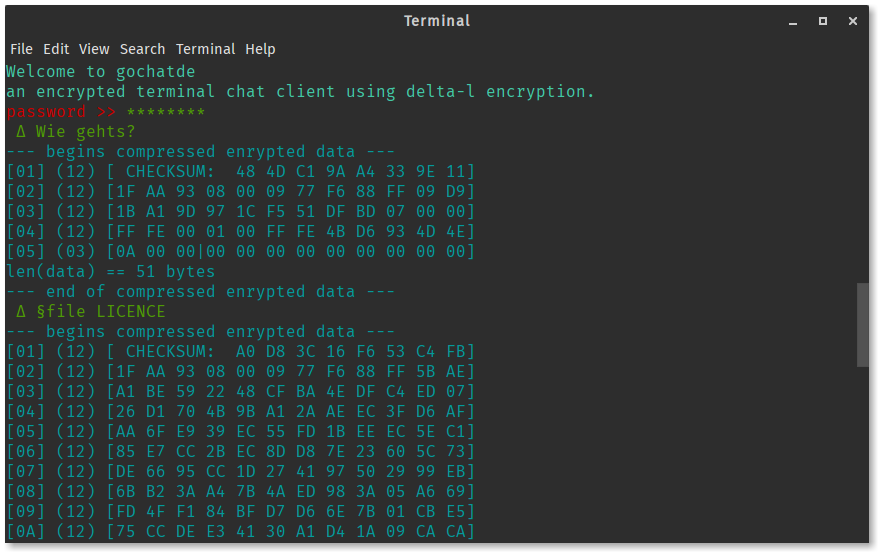Minimize the Terminal window

tap(793, 21)
